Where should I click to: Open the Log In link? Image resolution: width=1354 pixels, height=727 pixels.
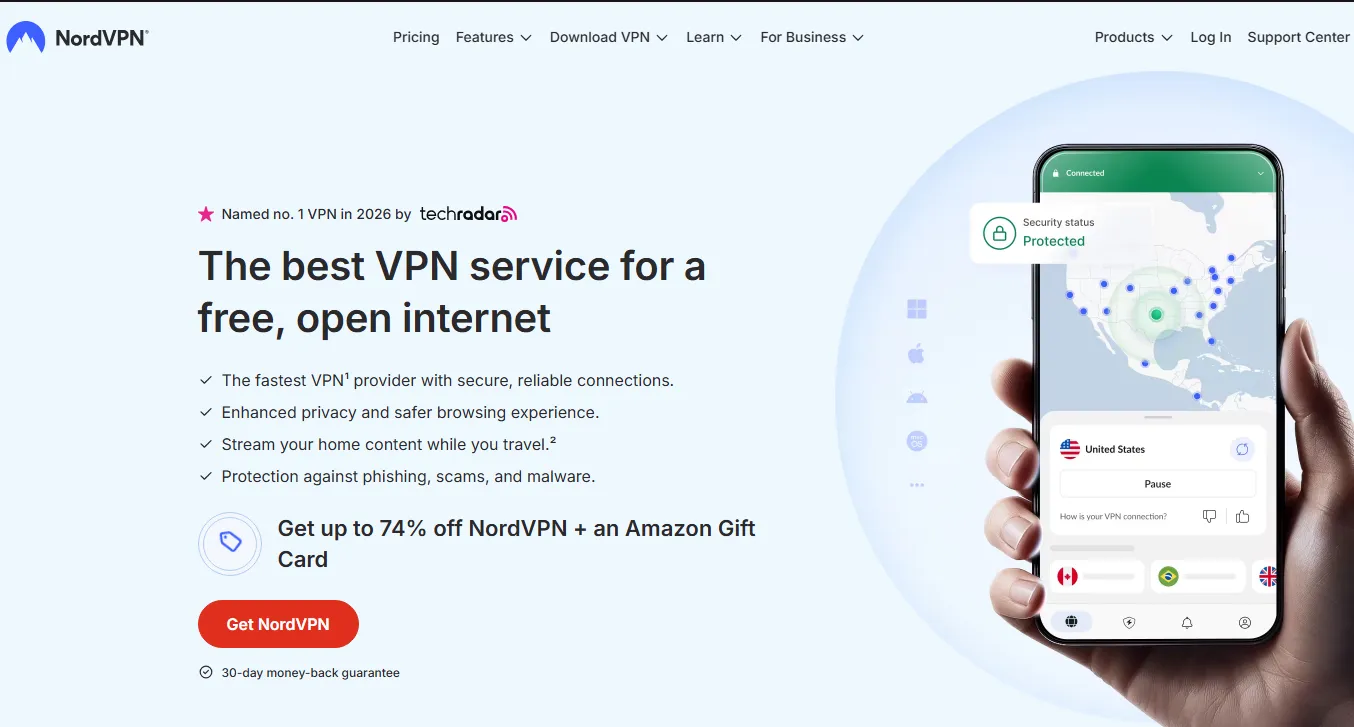pyautogui.click(x=1211, y=37)
